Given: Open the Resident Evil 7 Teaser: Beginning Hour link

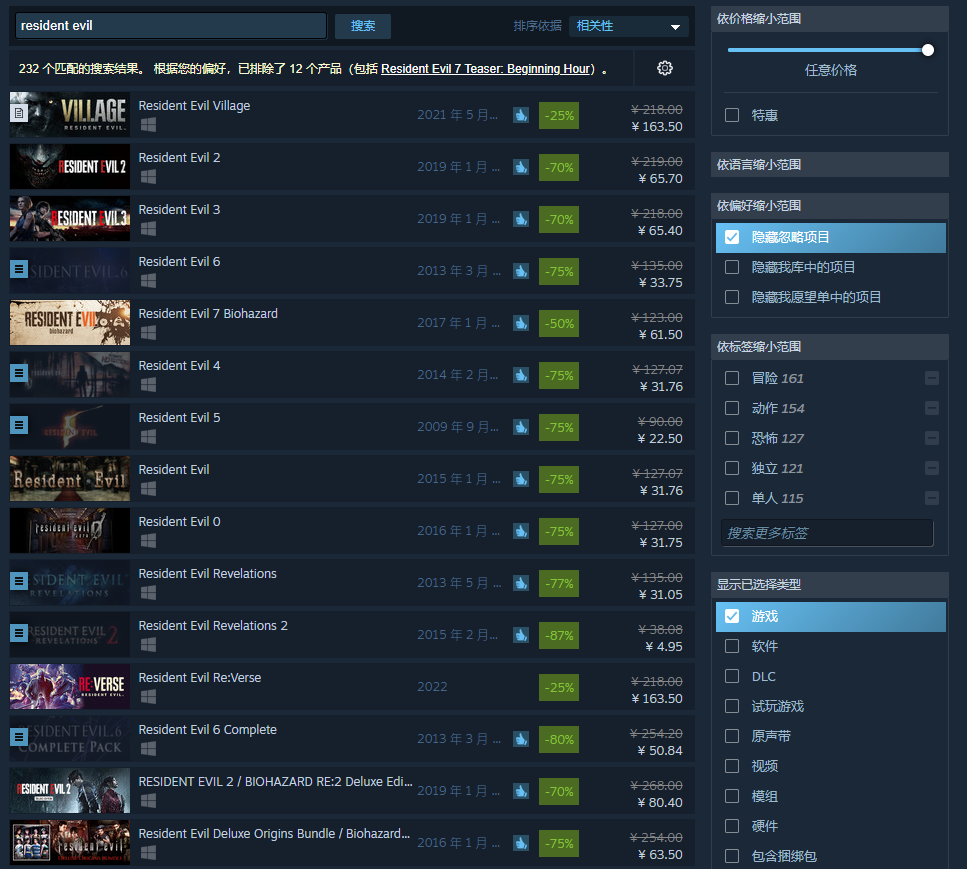Looking at the screenshot, I should point(485,68).
